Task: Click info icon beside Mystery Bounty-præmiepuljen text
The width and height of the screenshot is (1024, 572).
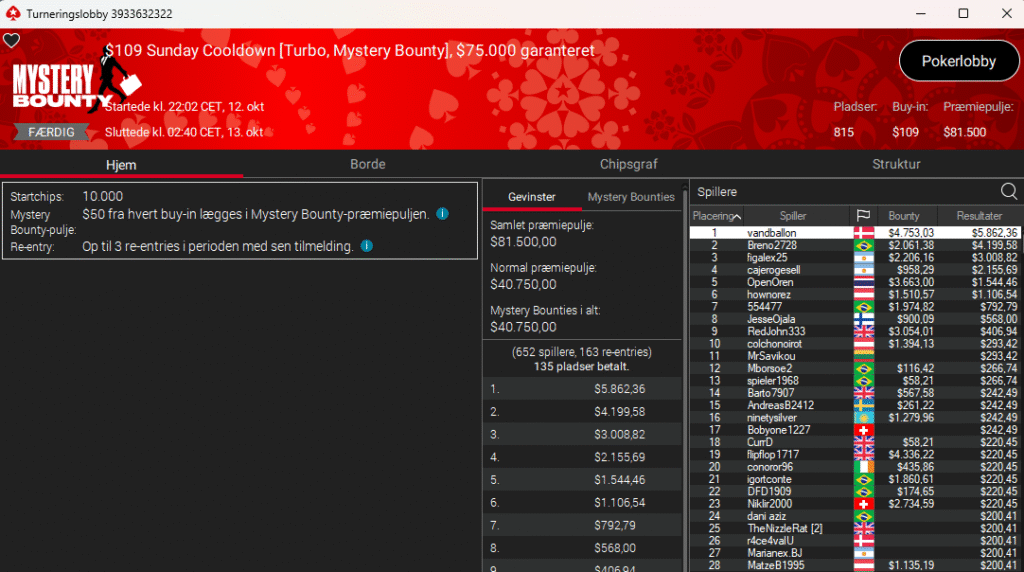Action: click(442, 214)
